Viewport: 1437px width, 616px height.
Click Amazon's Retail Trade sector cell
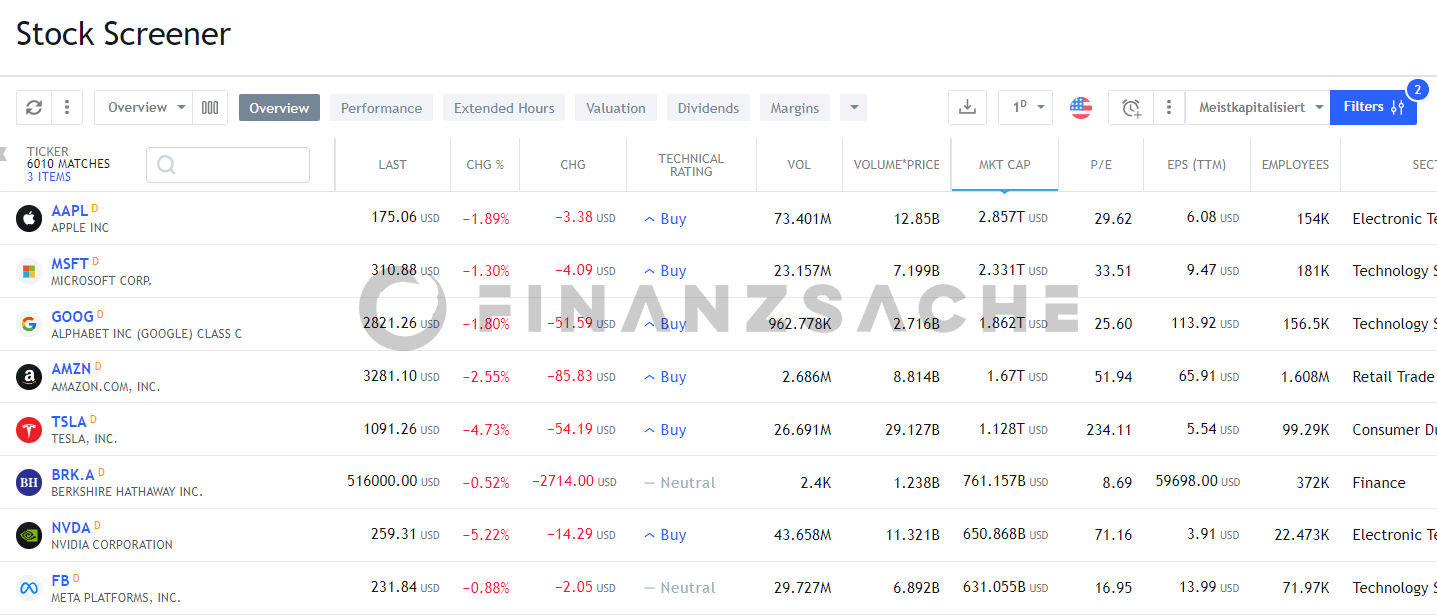[x=1393, y=377]
